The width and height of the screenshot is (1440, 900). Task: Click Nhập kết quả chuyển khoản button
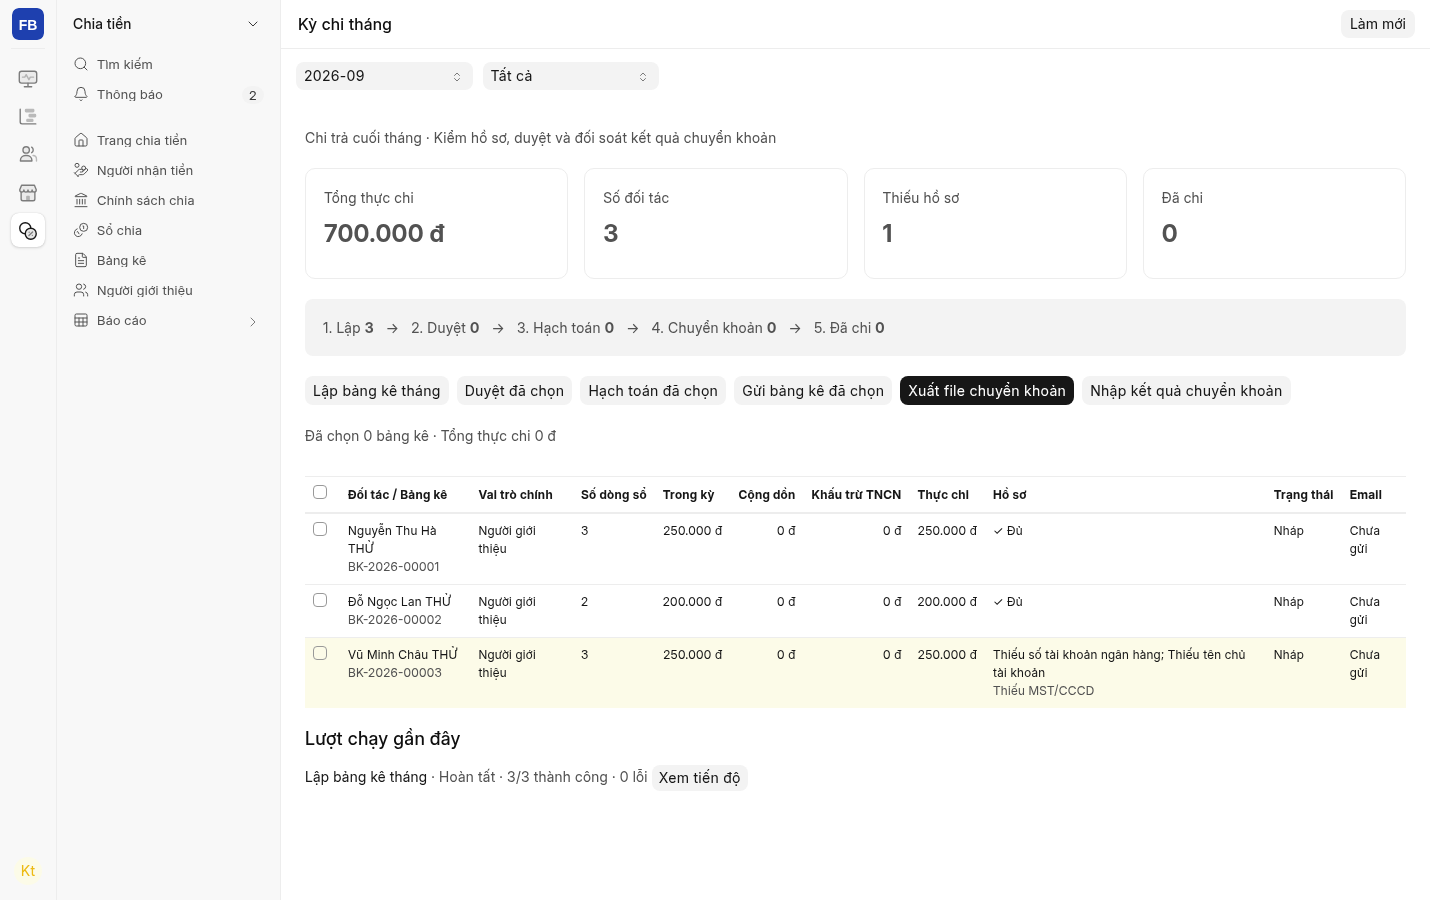tap(1186, 391)
